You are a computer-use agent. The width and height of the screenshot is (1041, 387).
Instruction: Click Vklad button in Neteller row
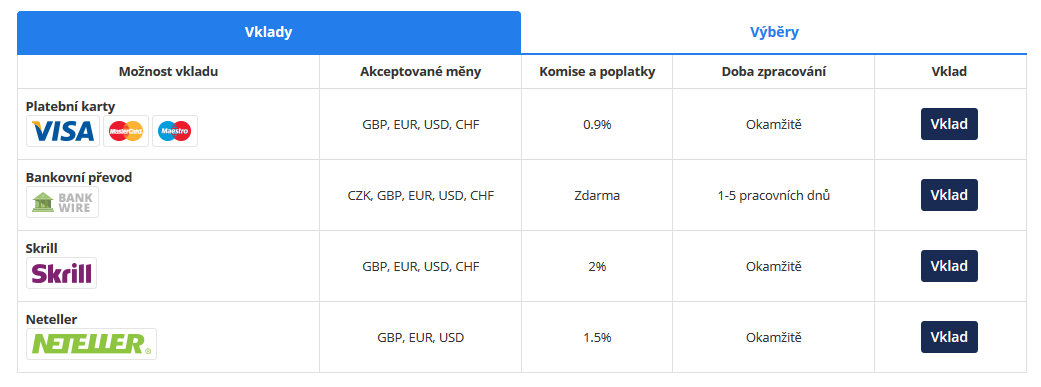pyautogui.click(x=949, y=337)
